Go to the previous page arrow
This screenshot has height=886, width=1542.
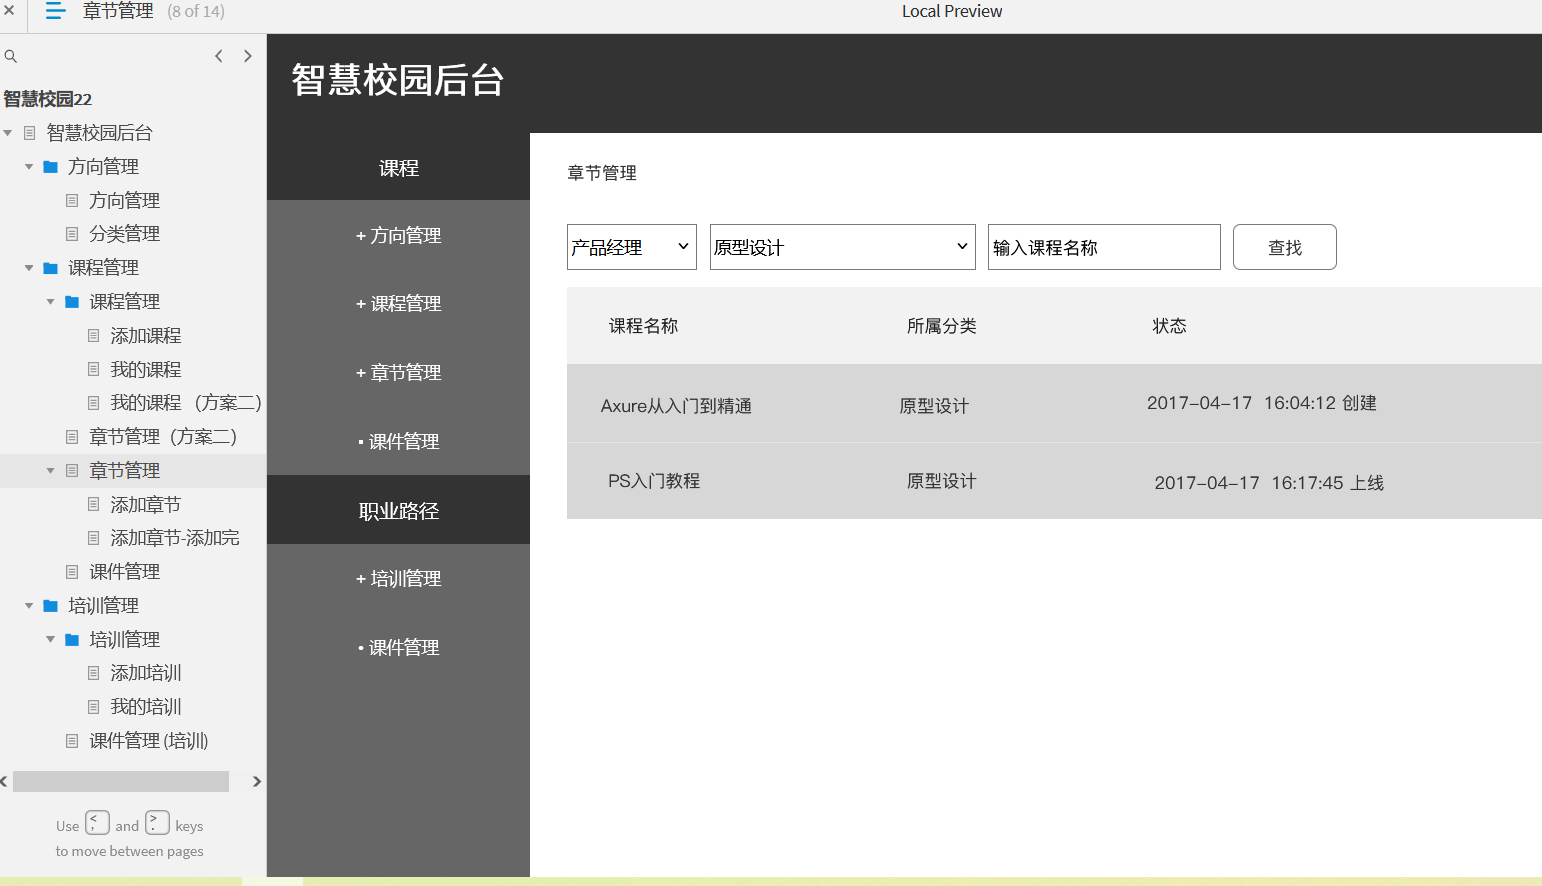click(219, 56)
